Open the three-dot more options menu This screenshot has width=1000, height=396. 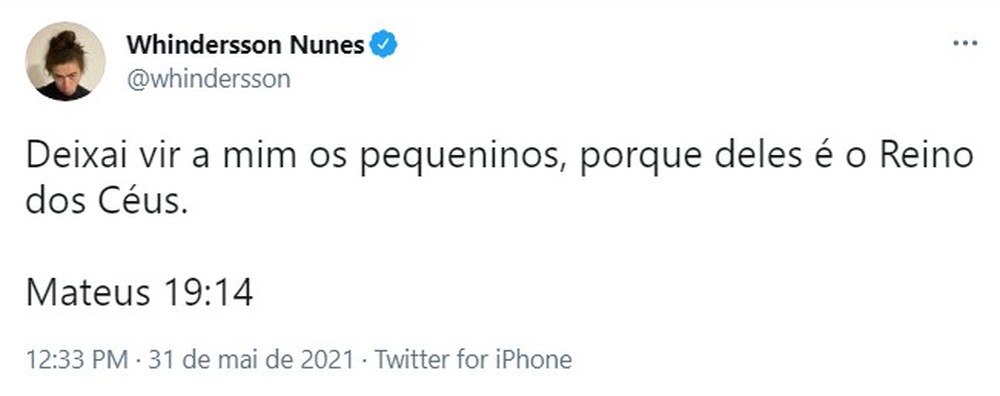click(965, 43)
